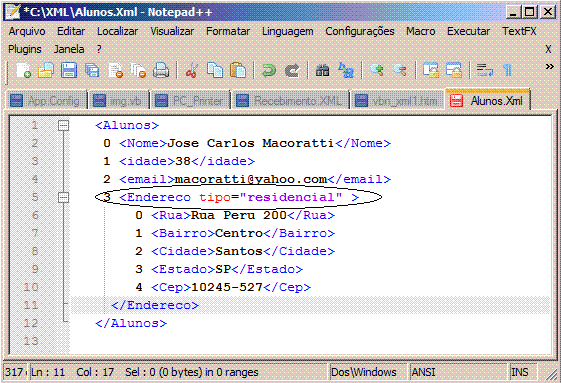Click the email macoratti@yahoo.com
Screen dimensions: 561x383
pos(250,179)
